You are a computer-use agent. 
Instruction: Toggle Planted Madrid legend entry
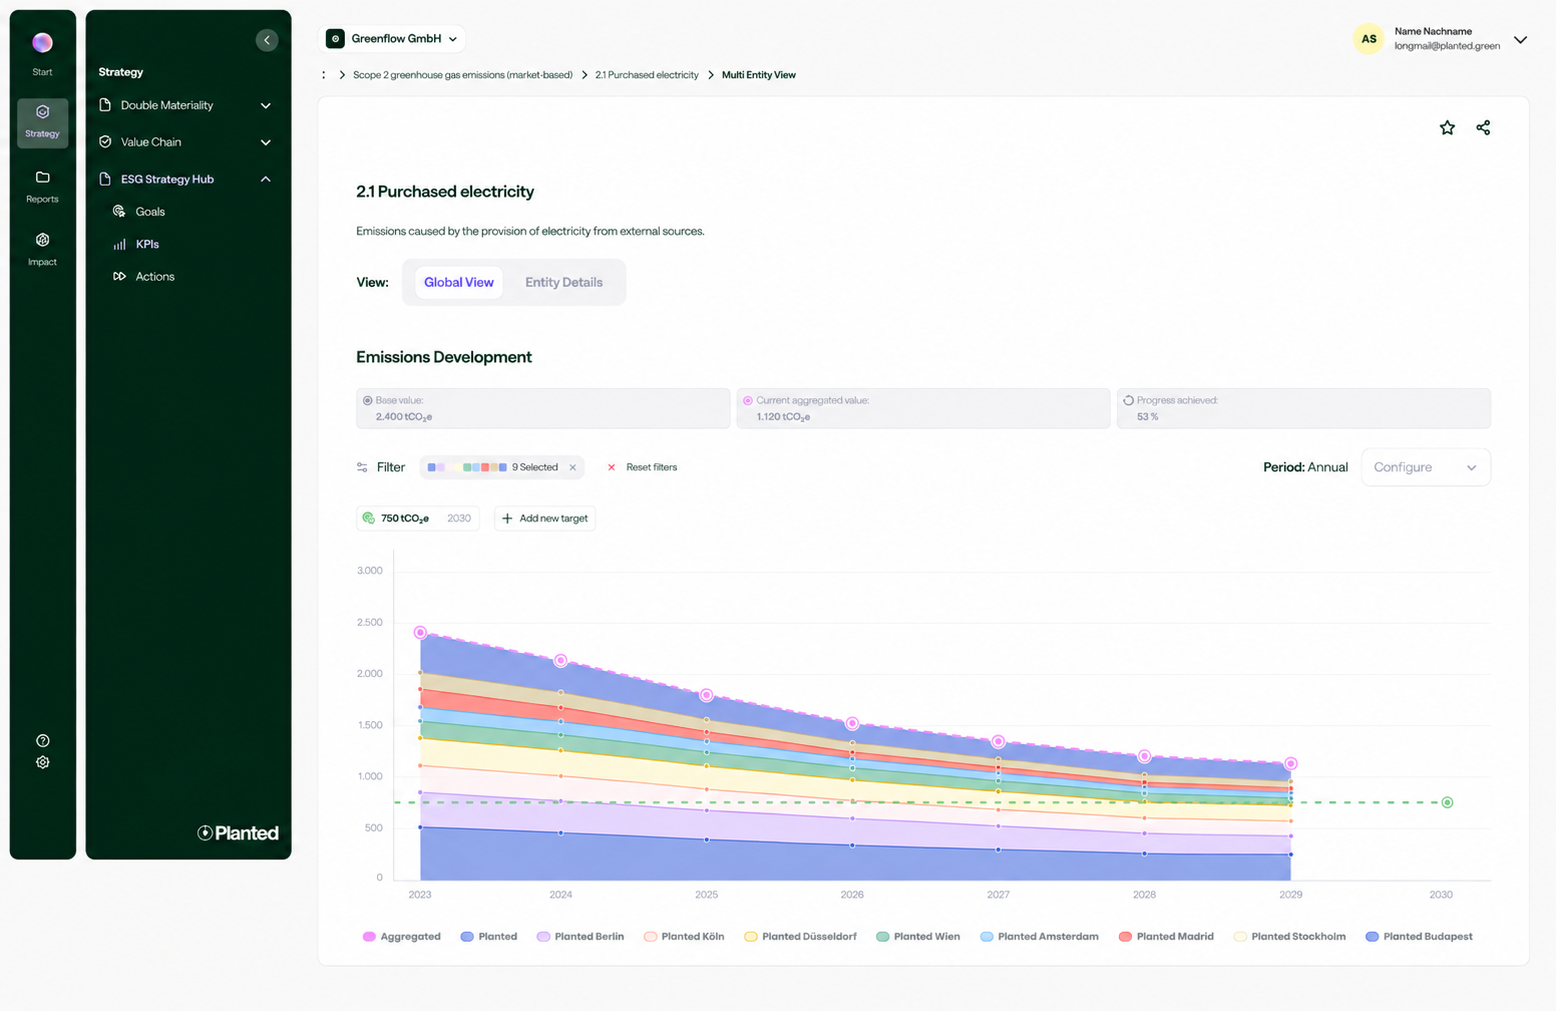coord(1166,937)
